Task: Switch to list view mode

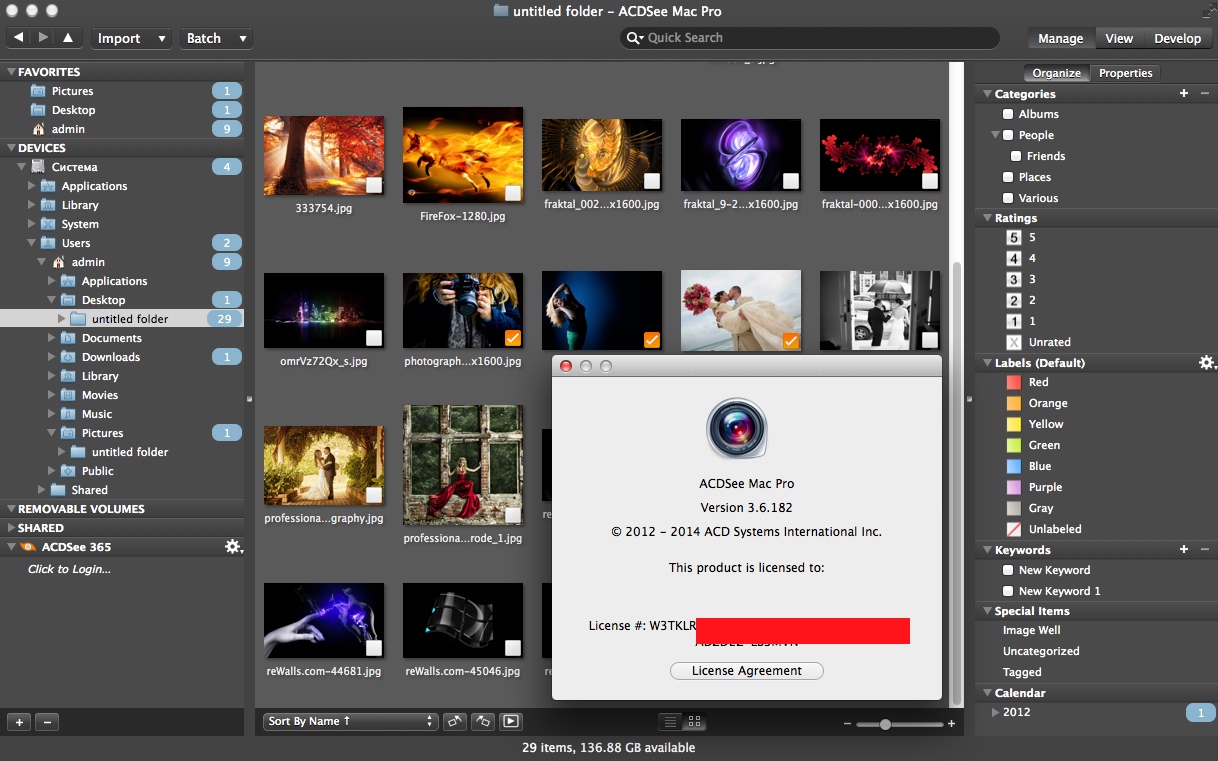Action: click(670, 721)
